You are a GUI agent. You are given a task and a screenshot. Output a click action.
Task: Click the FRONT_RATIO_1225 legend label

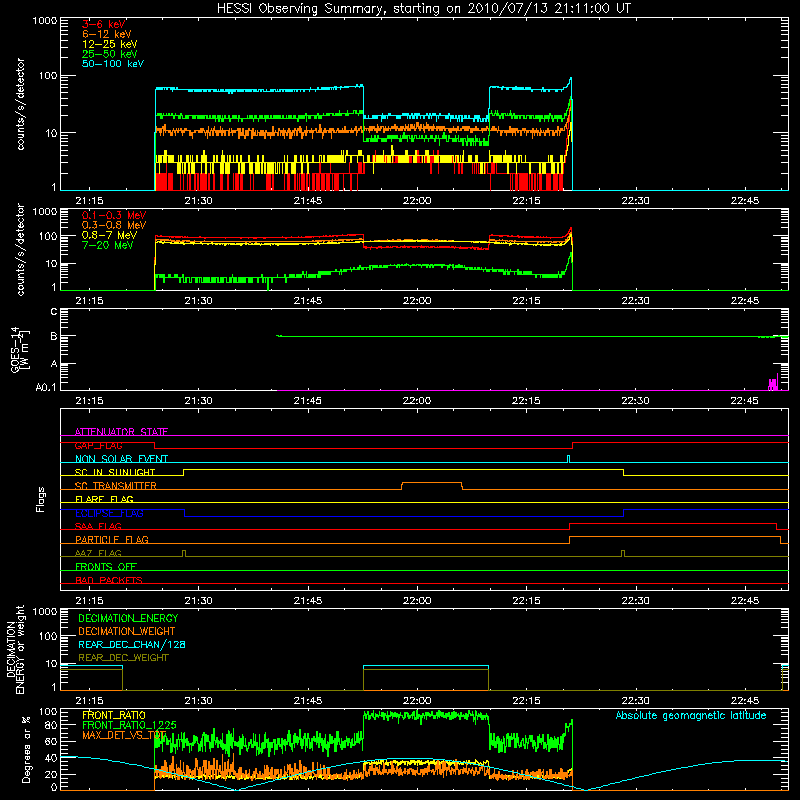coord(129,725)
